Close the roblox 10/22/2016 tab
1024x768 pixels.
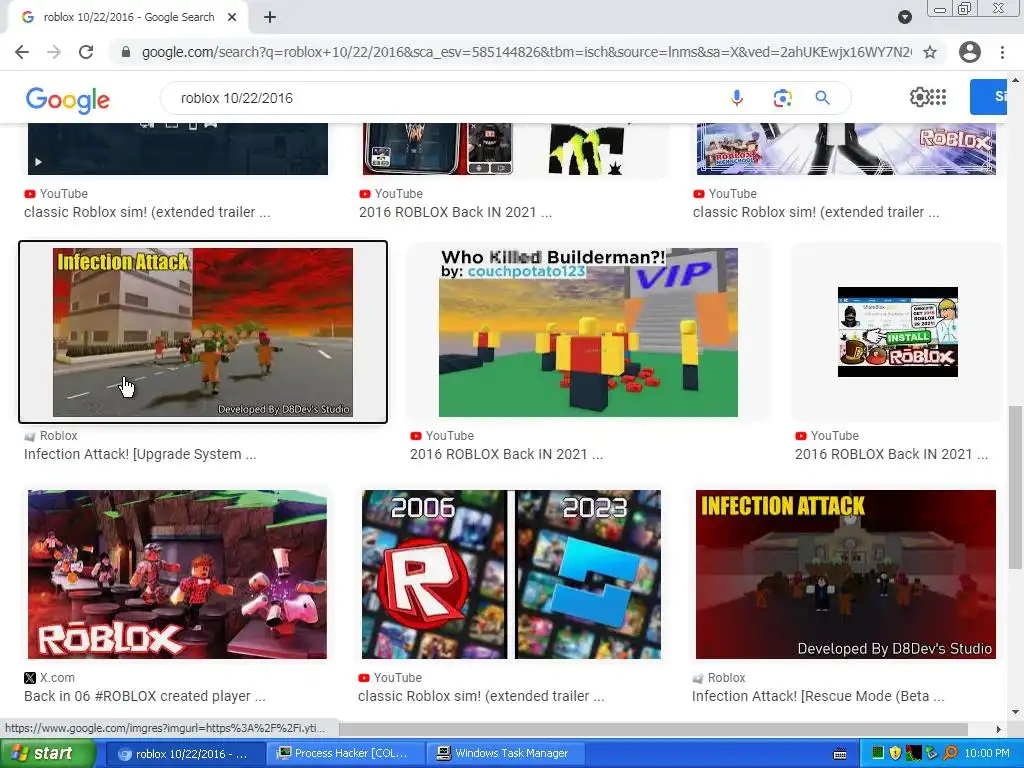[x=232, y=17]
